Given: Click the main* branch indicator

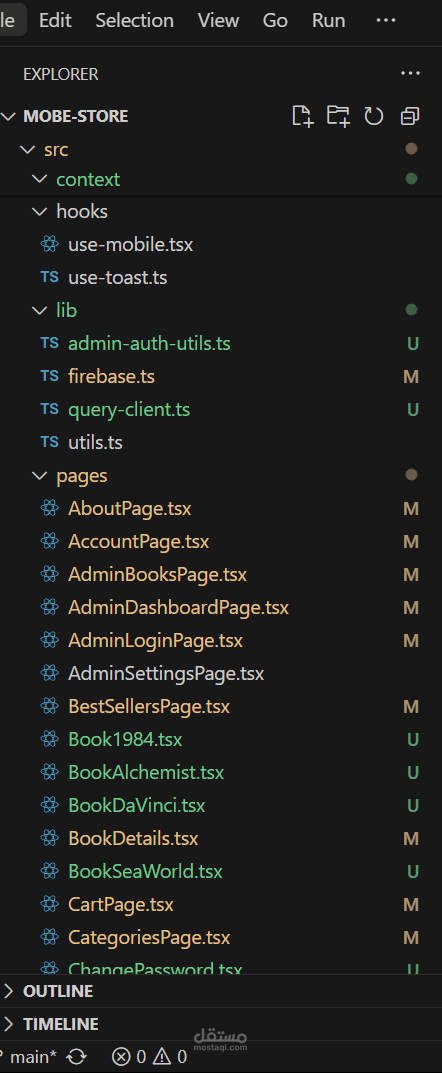Looking at the screenshot, I should (x=31, y=1057).
